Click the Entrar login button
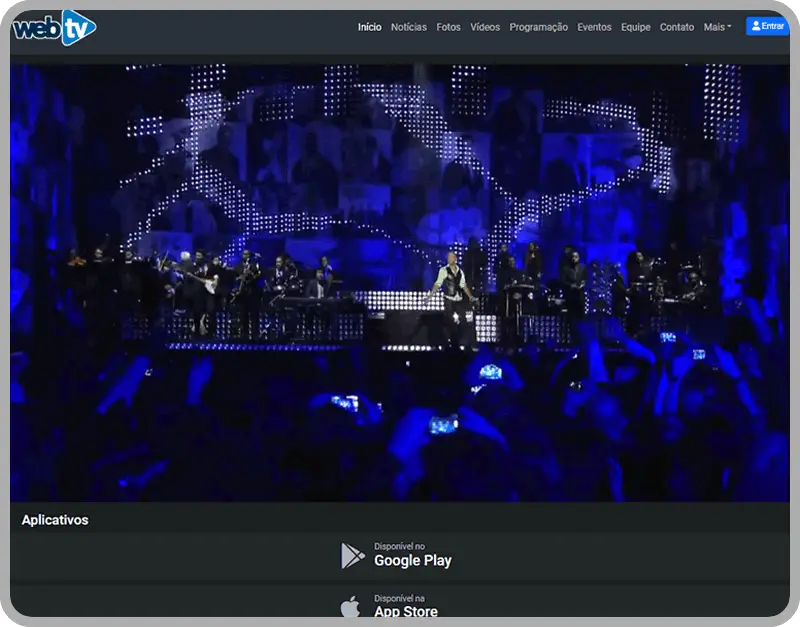The height and width of the screenshot is (627, 800). (767, 26)
